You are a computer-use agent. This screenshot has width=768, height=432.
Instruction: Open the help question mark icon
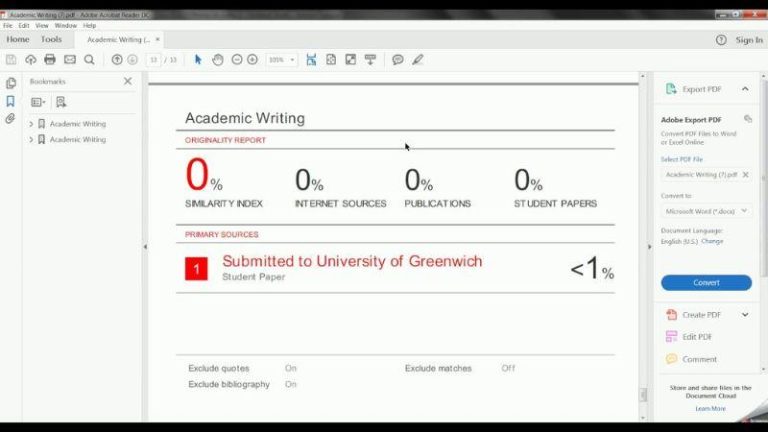721,40
